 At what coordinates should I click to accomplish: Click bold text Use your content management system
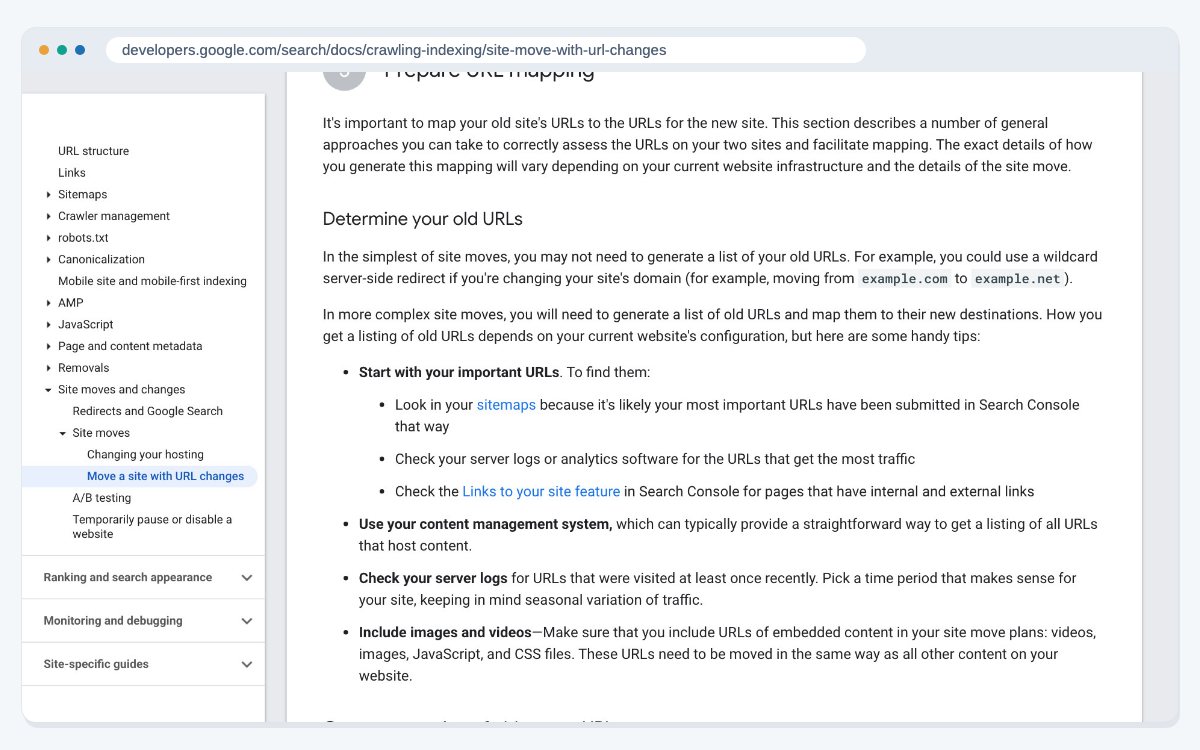(x=485, y=524)
